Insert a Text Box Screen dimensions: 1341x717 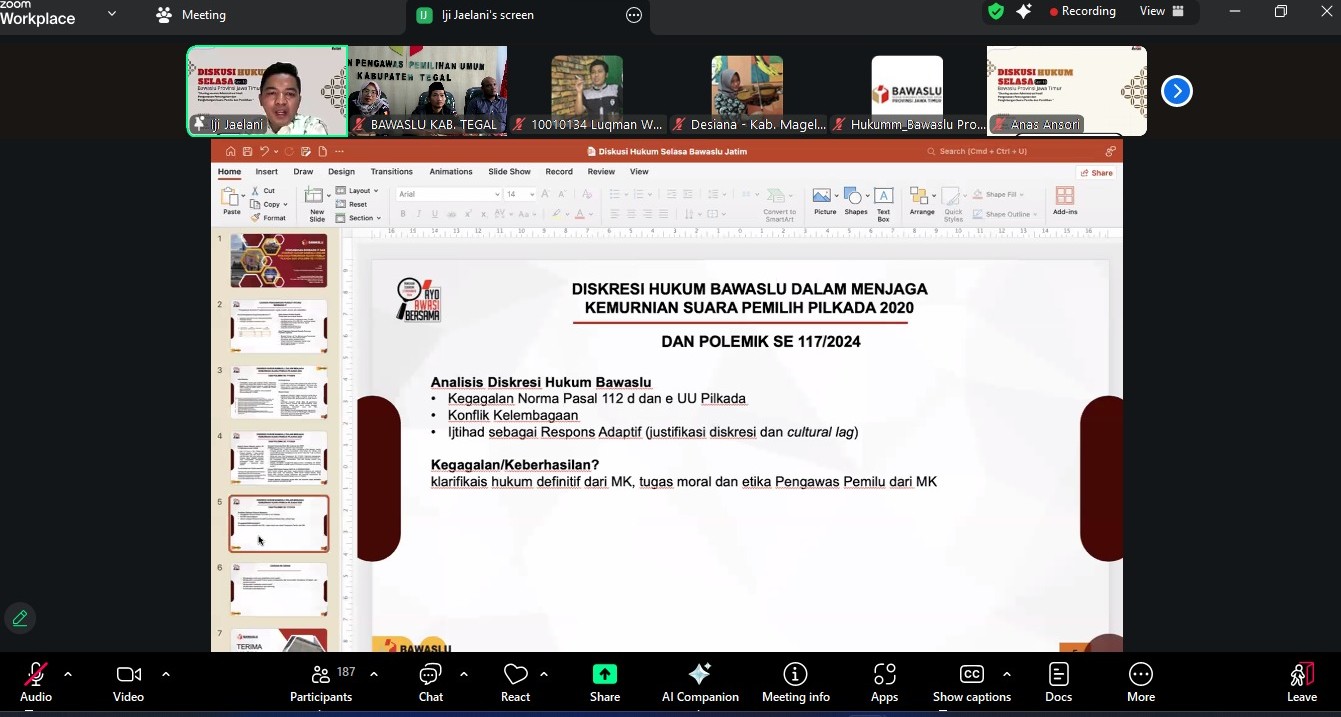(x=883, y=195)
